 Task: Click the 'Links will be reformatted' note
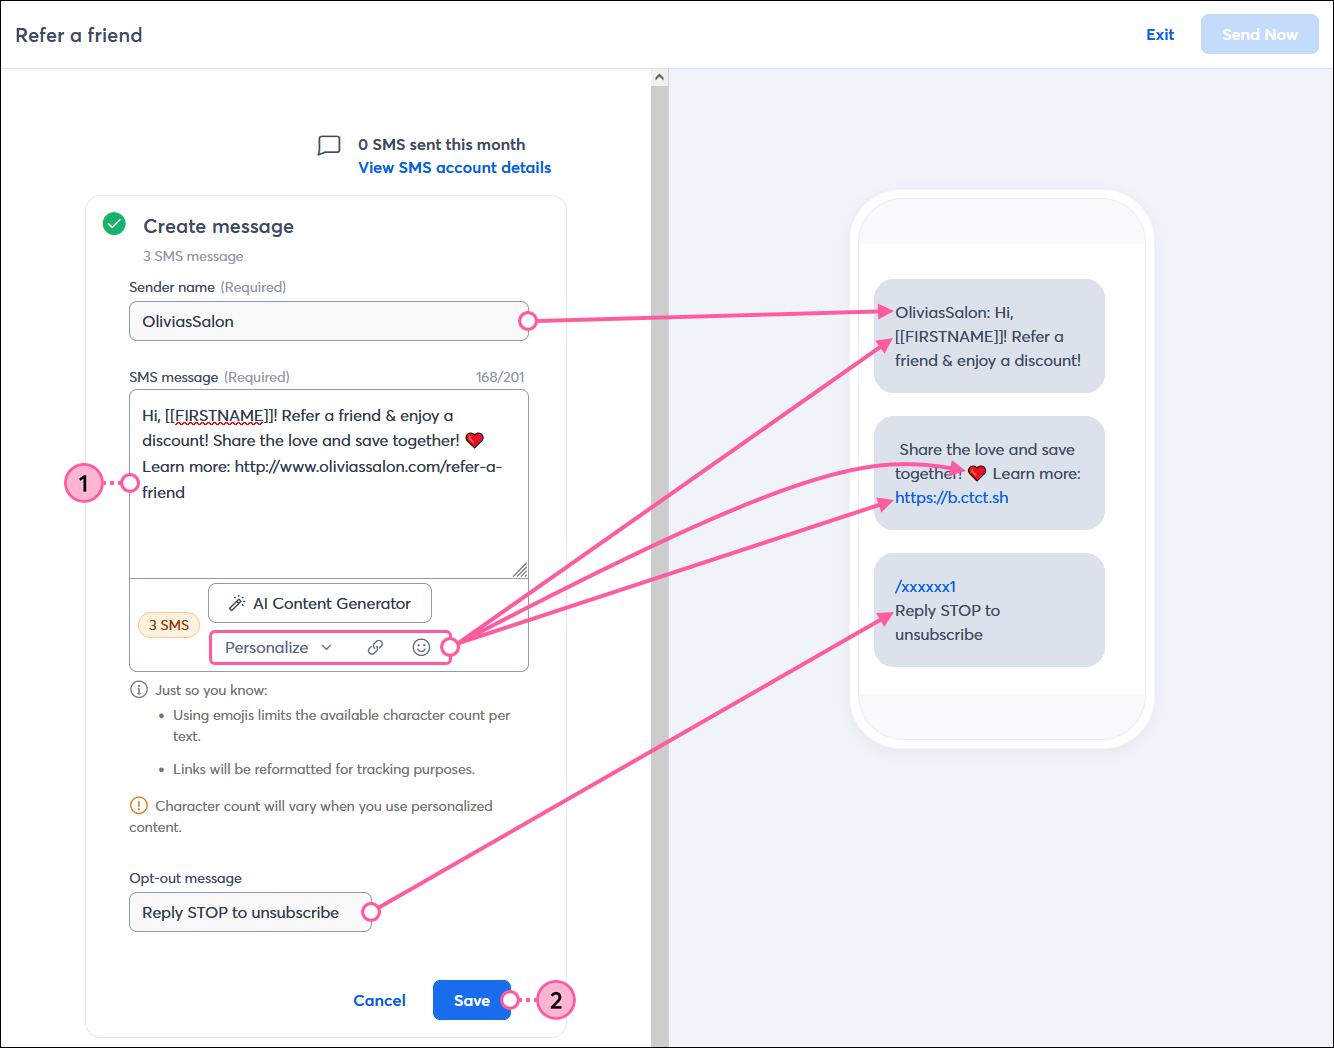[324, 769]
